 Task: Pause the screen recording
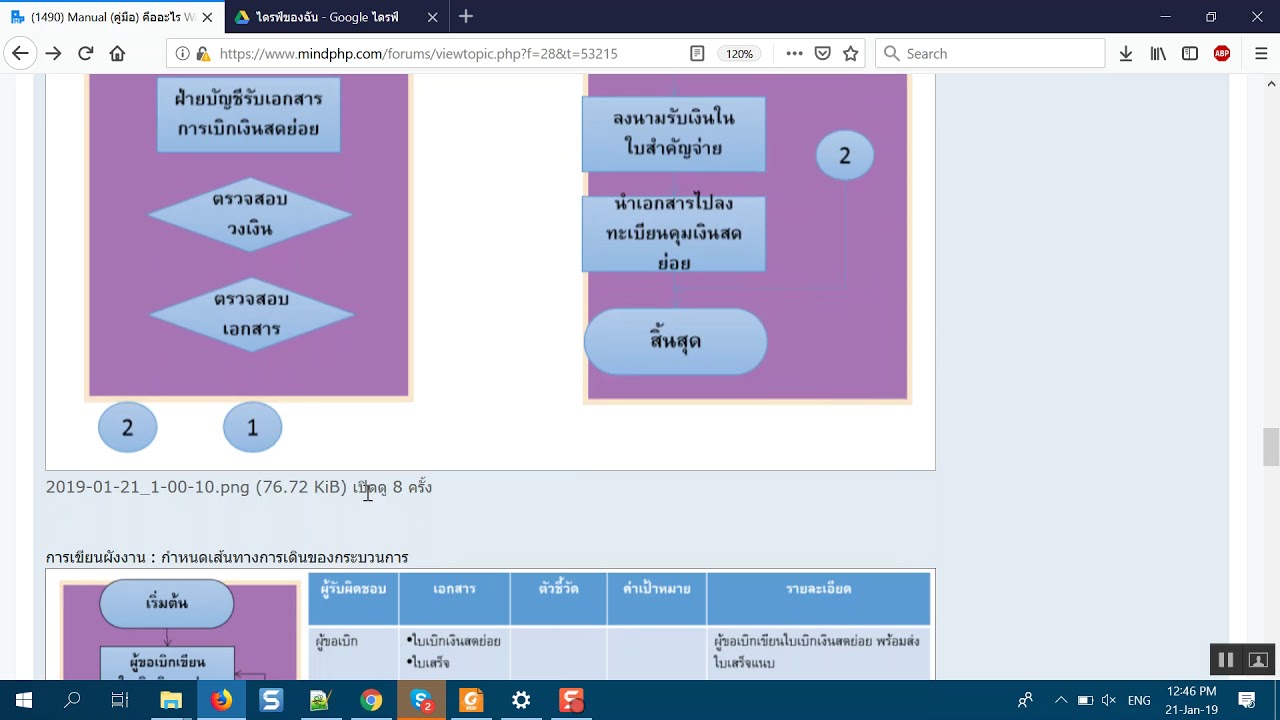click(x=1225, y=660)
